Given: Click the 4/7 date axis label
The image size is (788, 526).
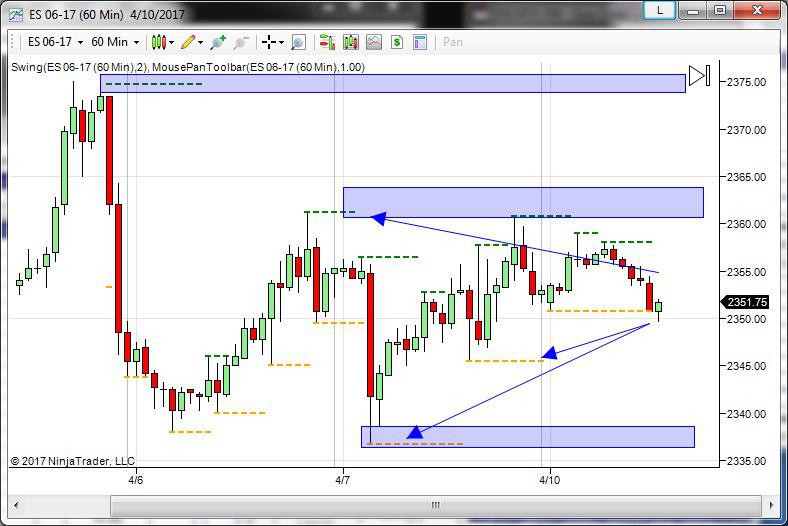Looking at the screenshot, I should coord(343,480).
